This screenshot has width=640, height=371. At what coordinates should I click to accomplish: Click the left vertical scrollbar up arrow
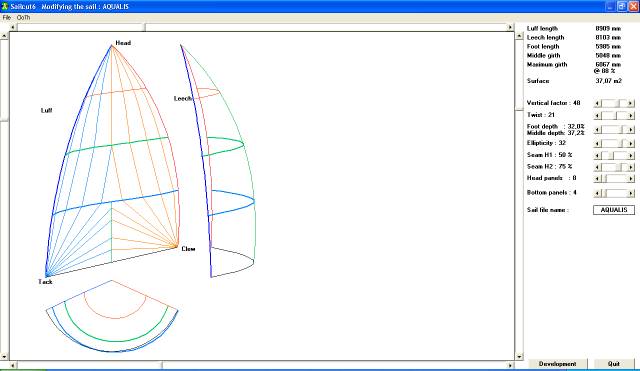4,36
